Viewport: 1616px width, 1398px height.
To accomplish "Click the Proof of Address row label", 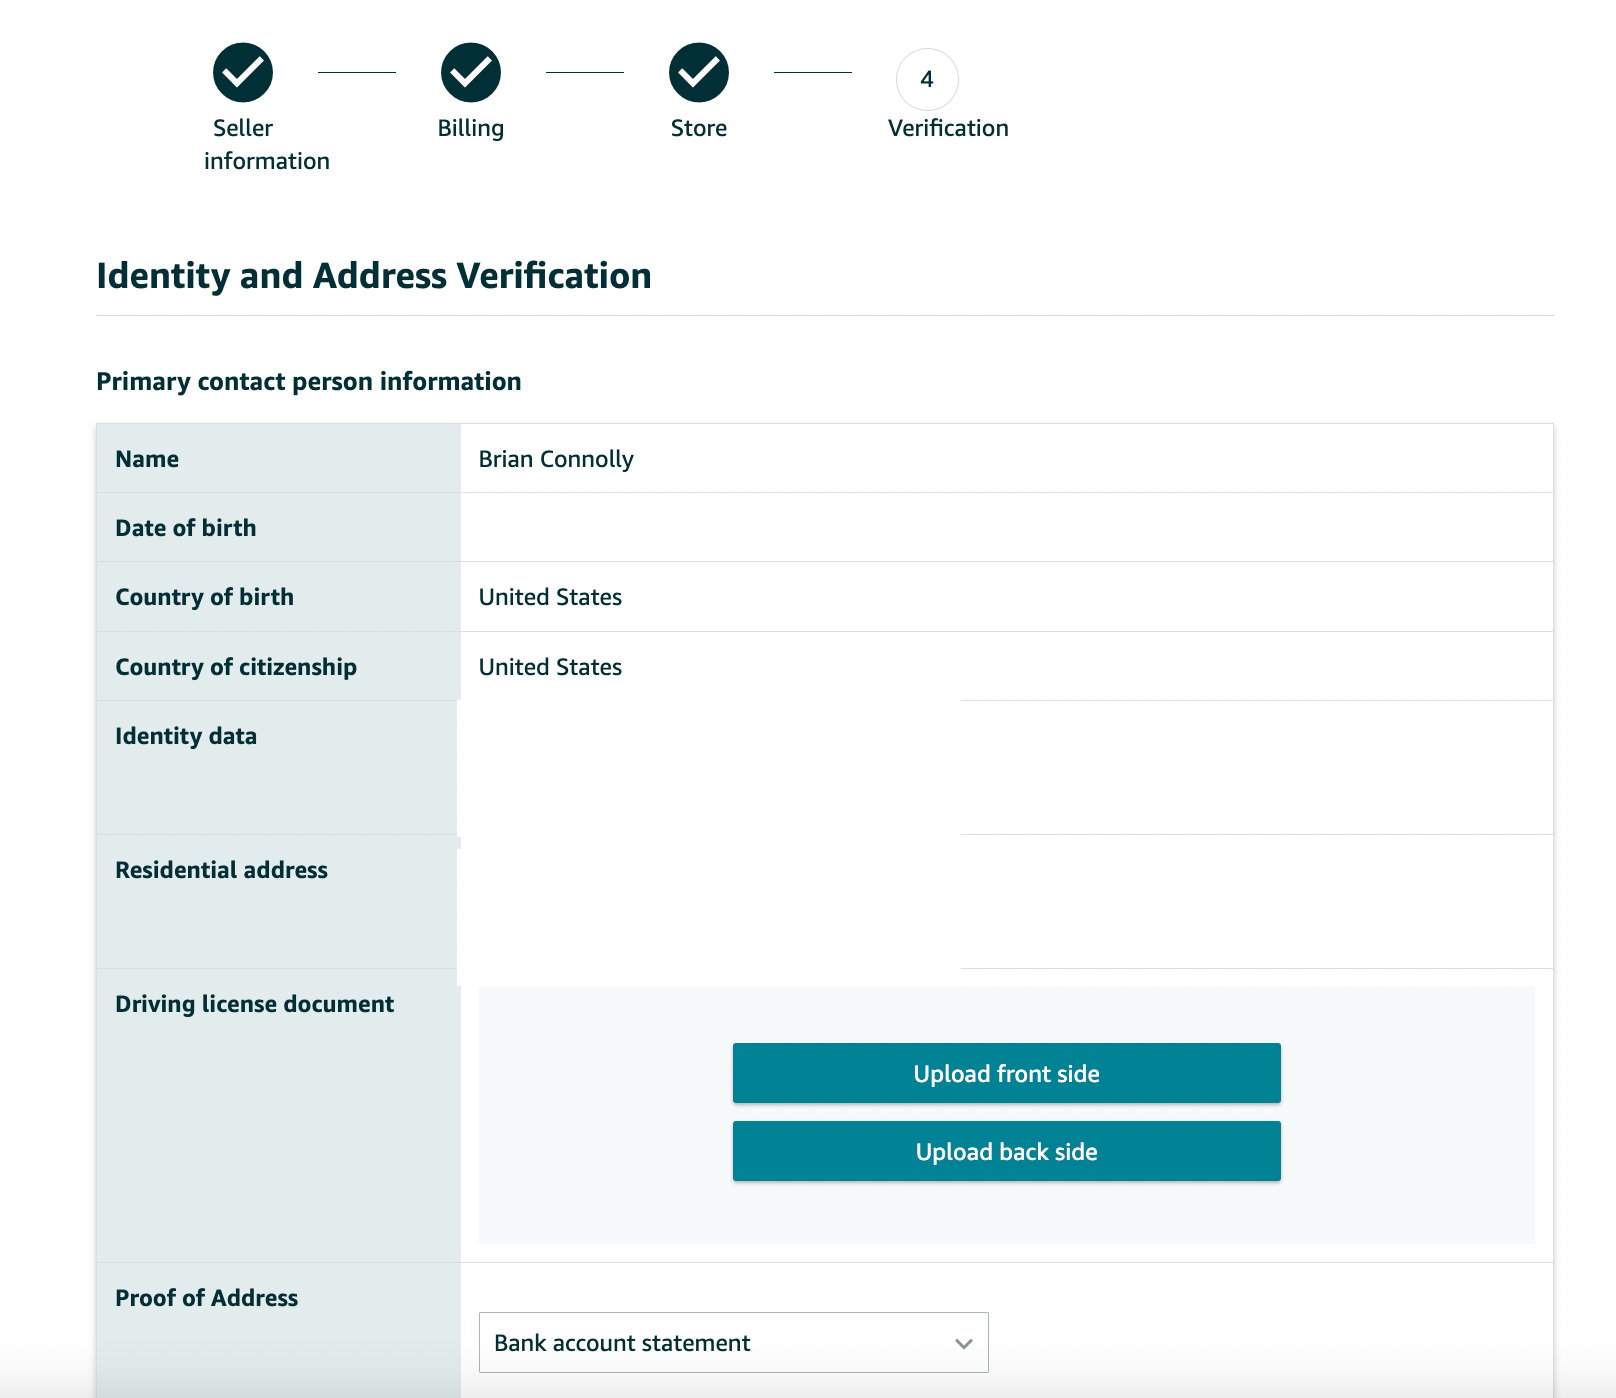I will tap(207, 1298).
